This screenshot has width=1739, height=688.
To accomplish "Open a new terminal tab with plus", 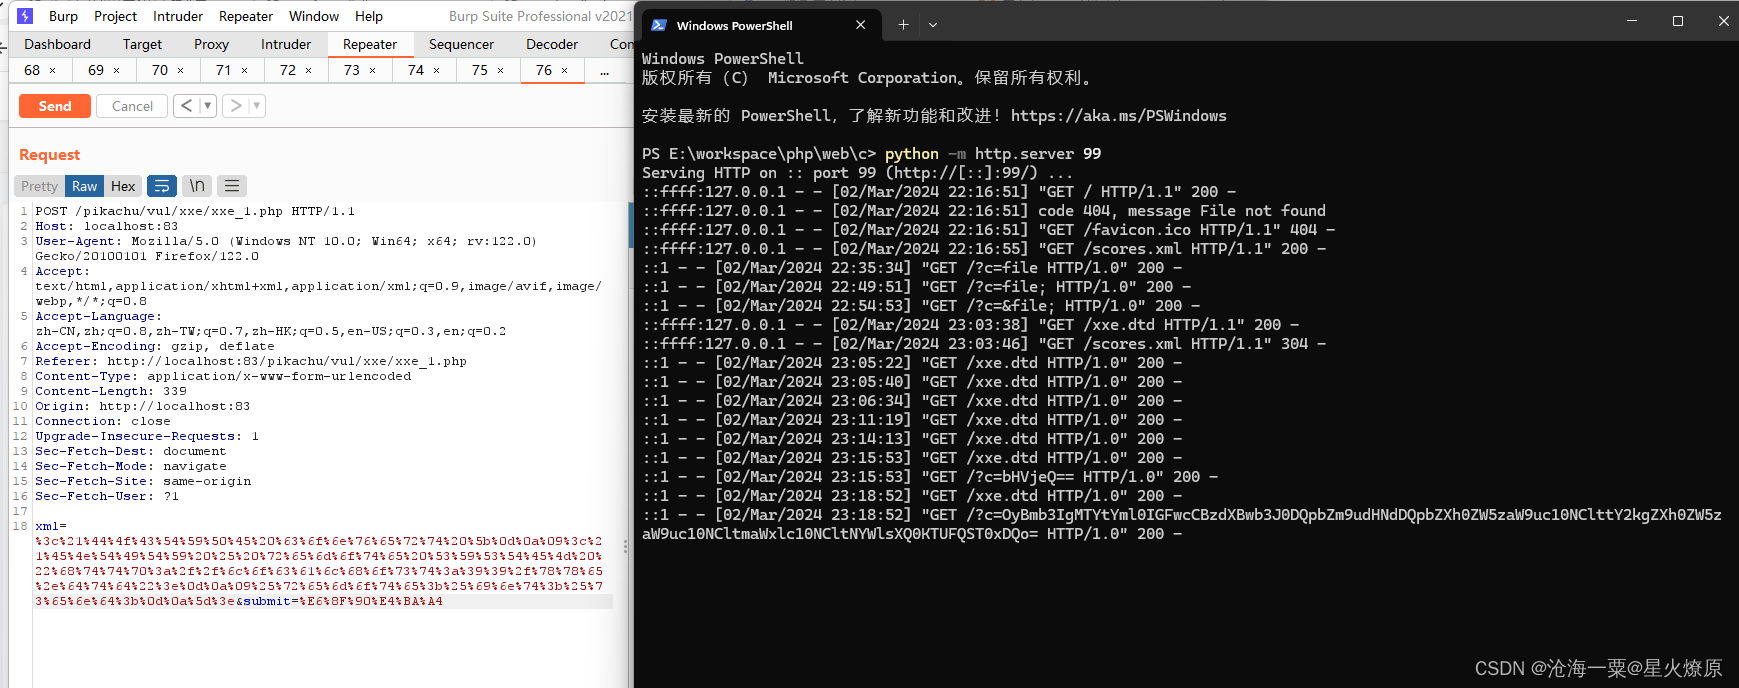I will pyautogui.click(x=904, y=25).
